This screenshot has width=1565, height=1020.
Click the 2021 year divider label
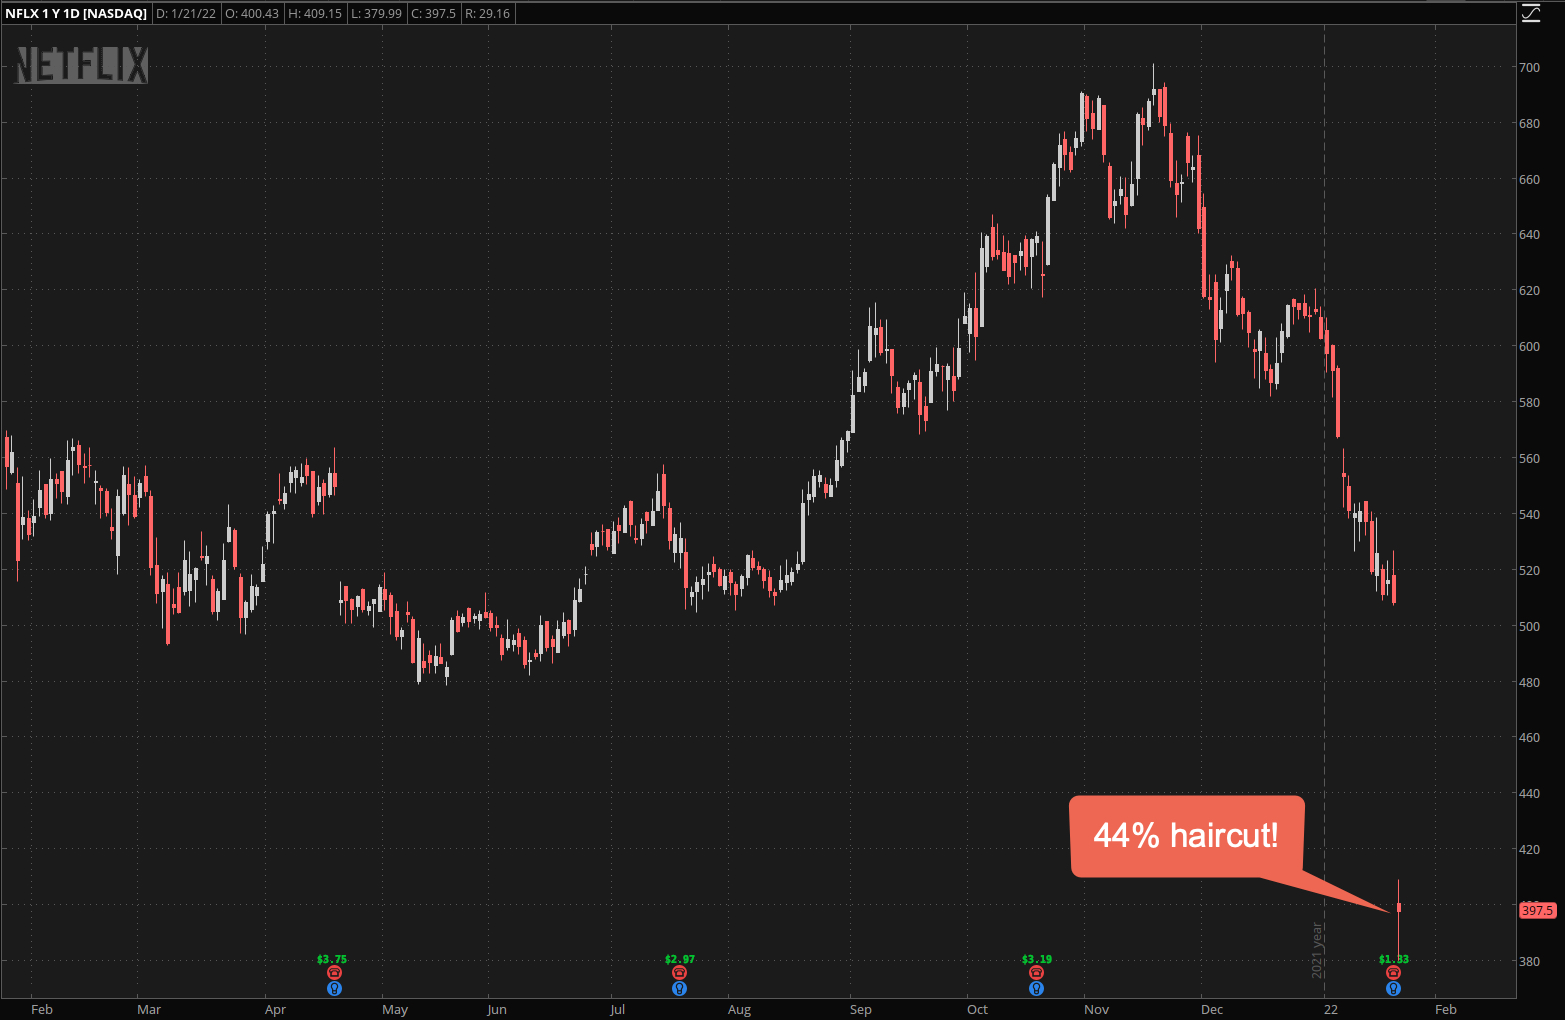click(x=1317, y=950)
